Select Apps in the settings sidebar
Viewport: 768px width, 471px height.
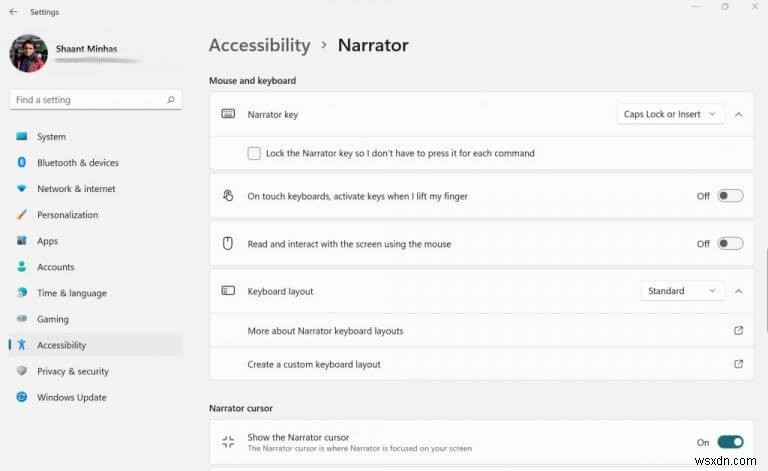pos(47,241)
